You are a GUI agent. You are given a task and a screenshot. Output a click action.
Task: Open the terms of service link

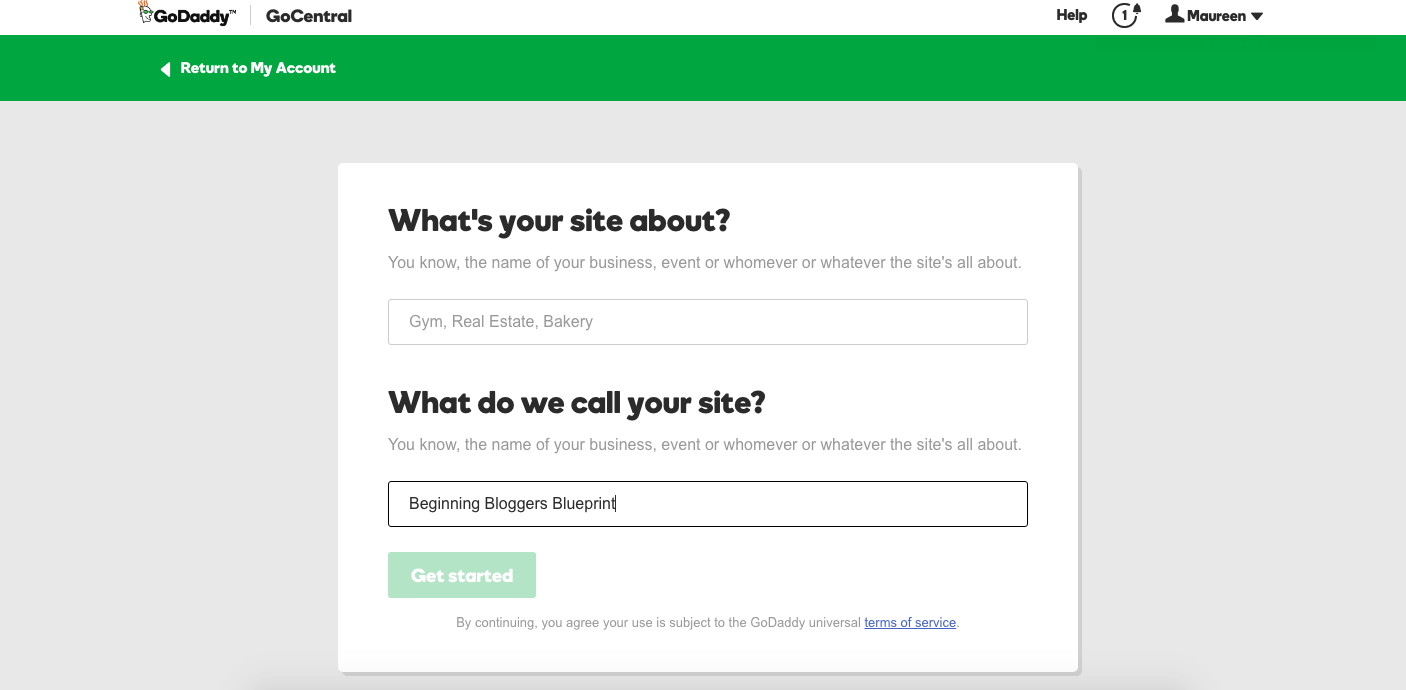point(910,622)
